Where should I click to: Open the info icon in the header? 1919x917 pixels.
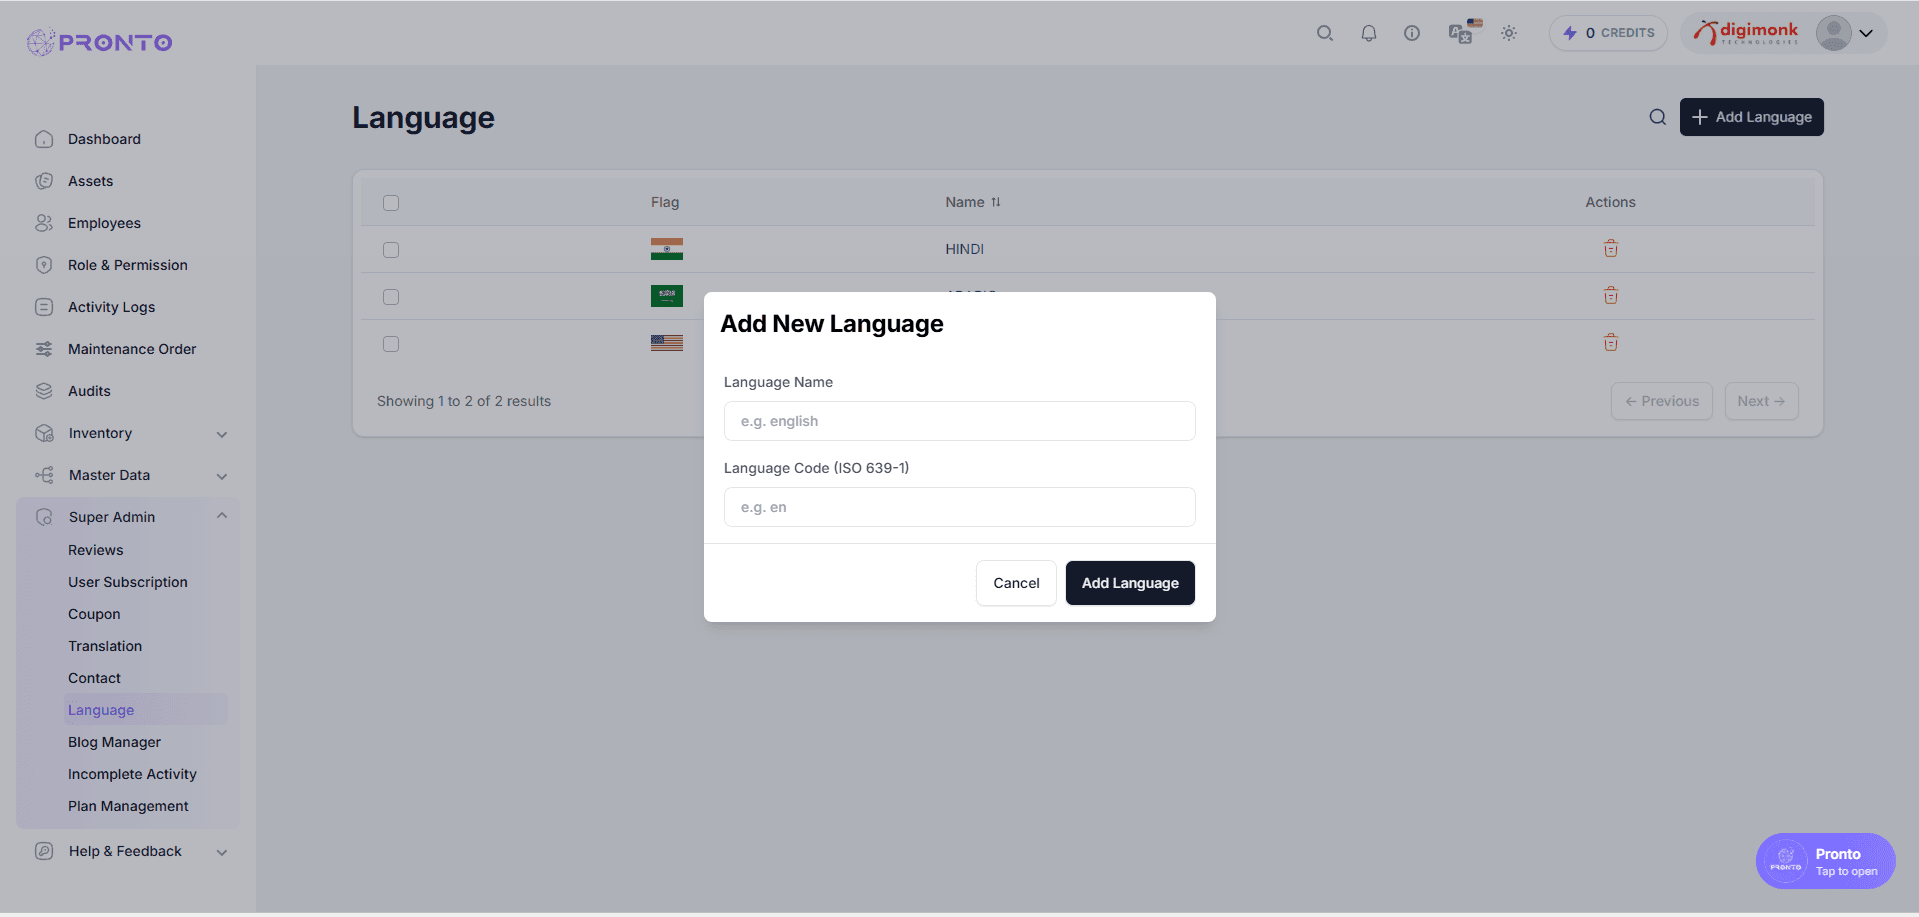pos(1412,32)
